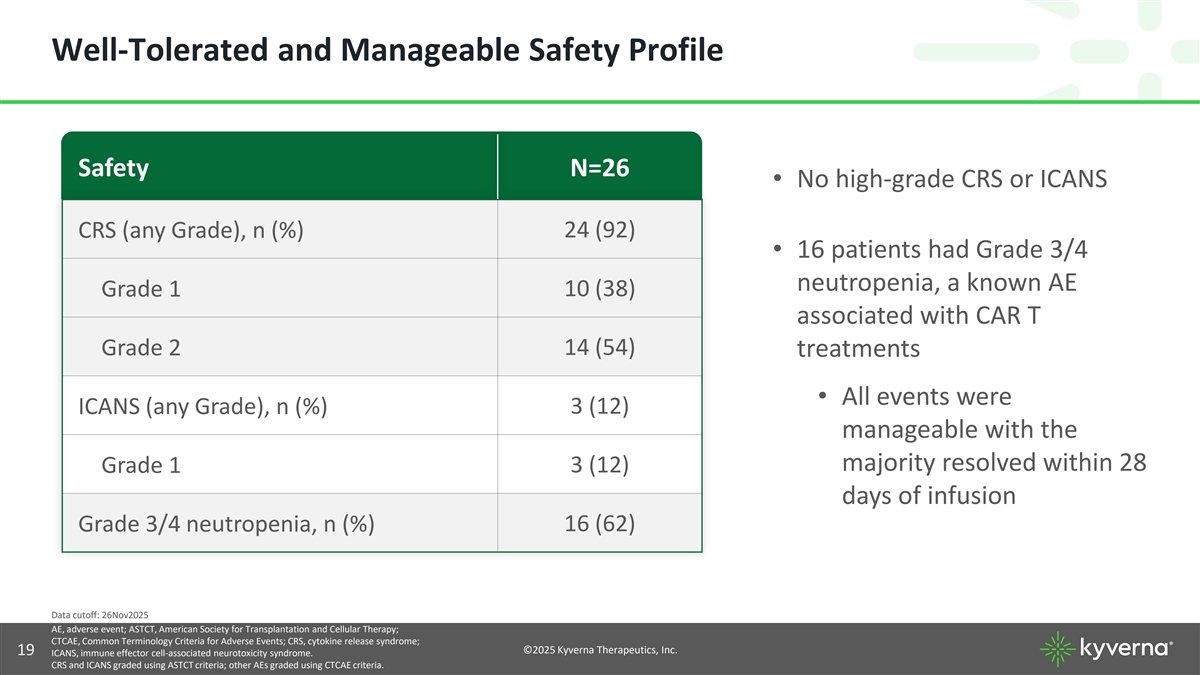
Task: Click the No high-grade CRS or ICANS bullet
Action: 951,180
